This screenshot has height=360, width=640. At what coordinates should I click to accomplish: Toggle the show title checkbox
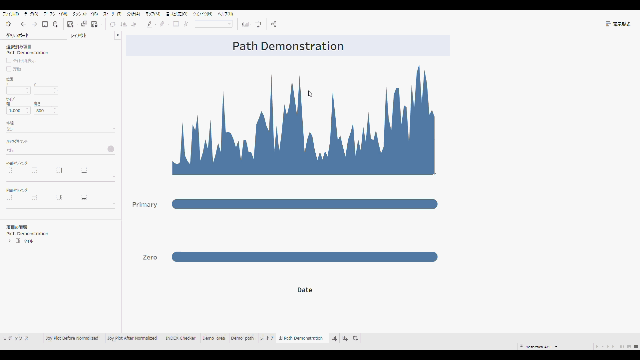pos(9,60)
